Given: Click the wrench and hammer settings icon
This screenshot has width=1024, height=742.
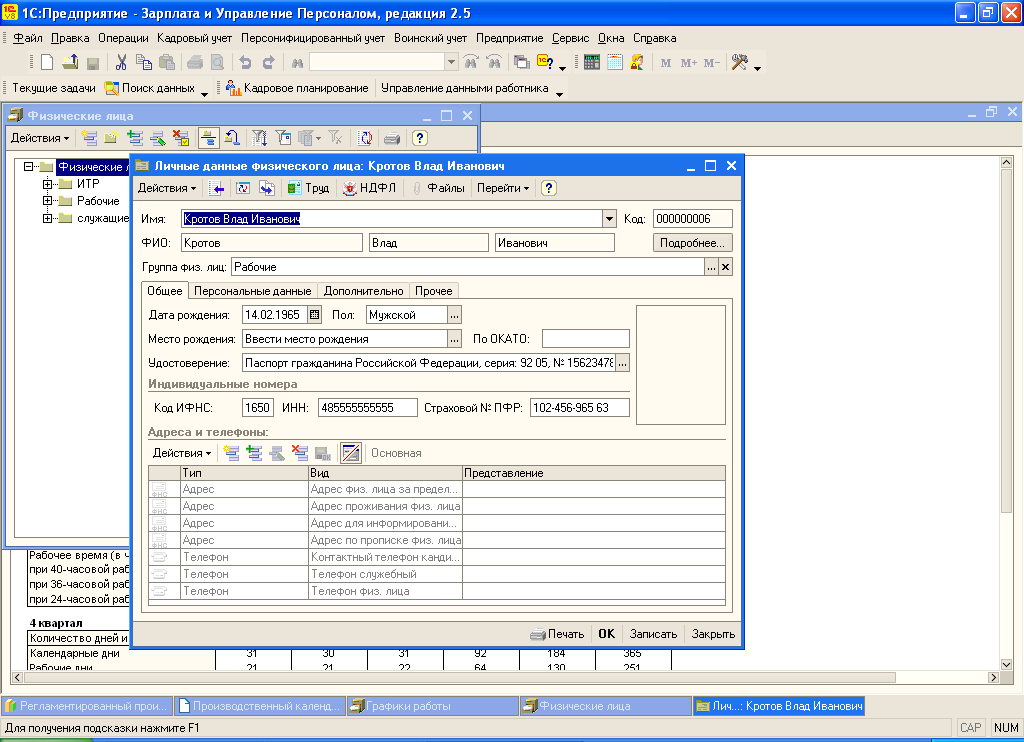Looking at the screenshot, I should (740, 63).
